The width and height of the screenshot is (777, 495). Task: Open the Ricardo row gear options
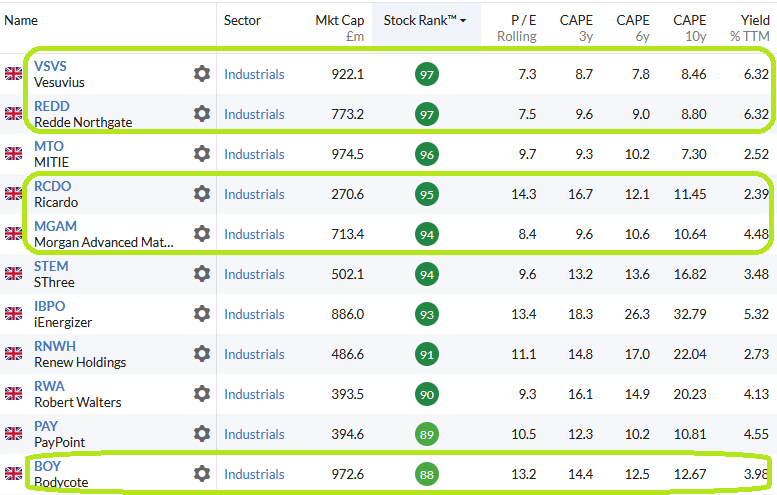pos(202,194)
